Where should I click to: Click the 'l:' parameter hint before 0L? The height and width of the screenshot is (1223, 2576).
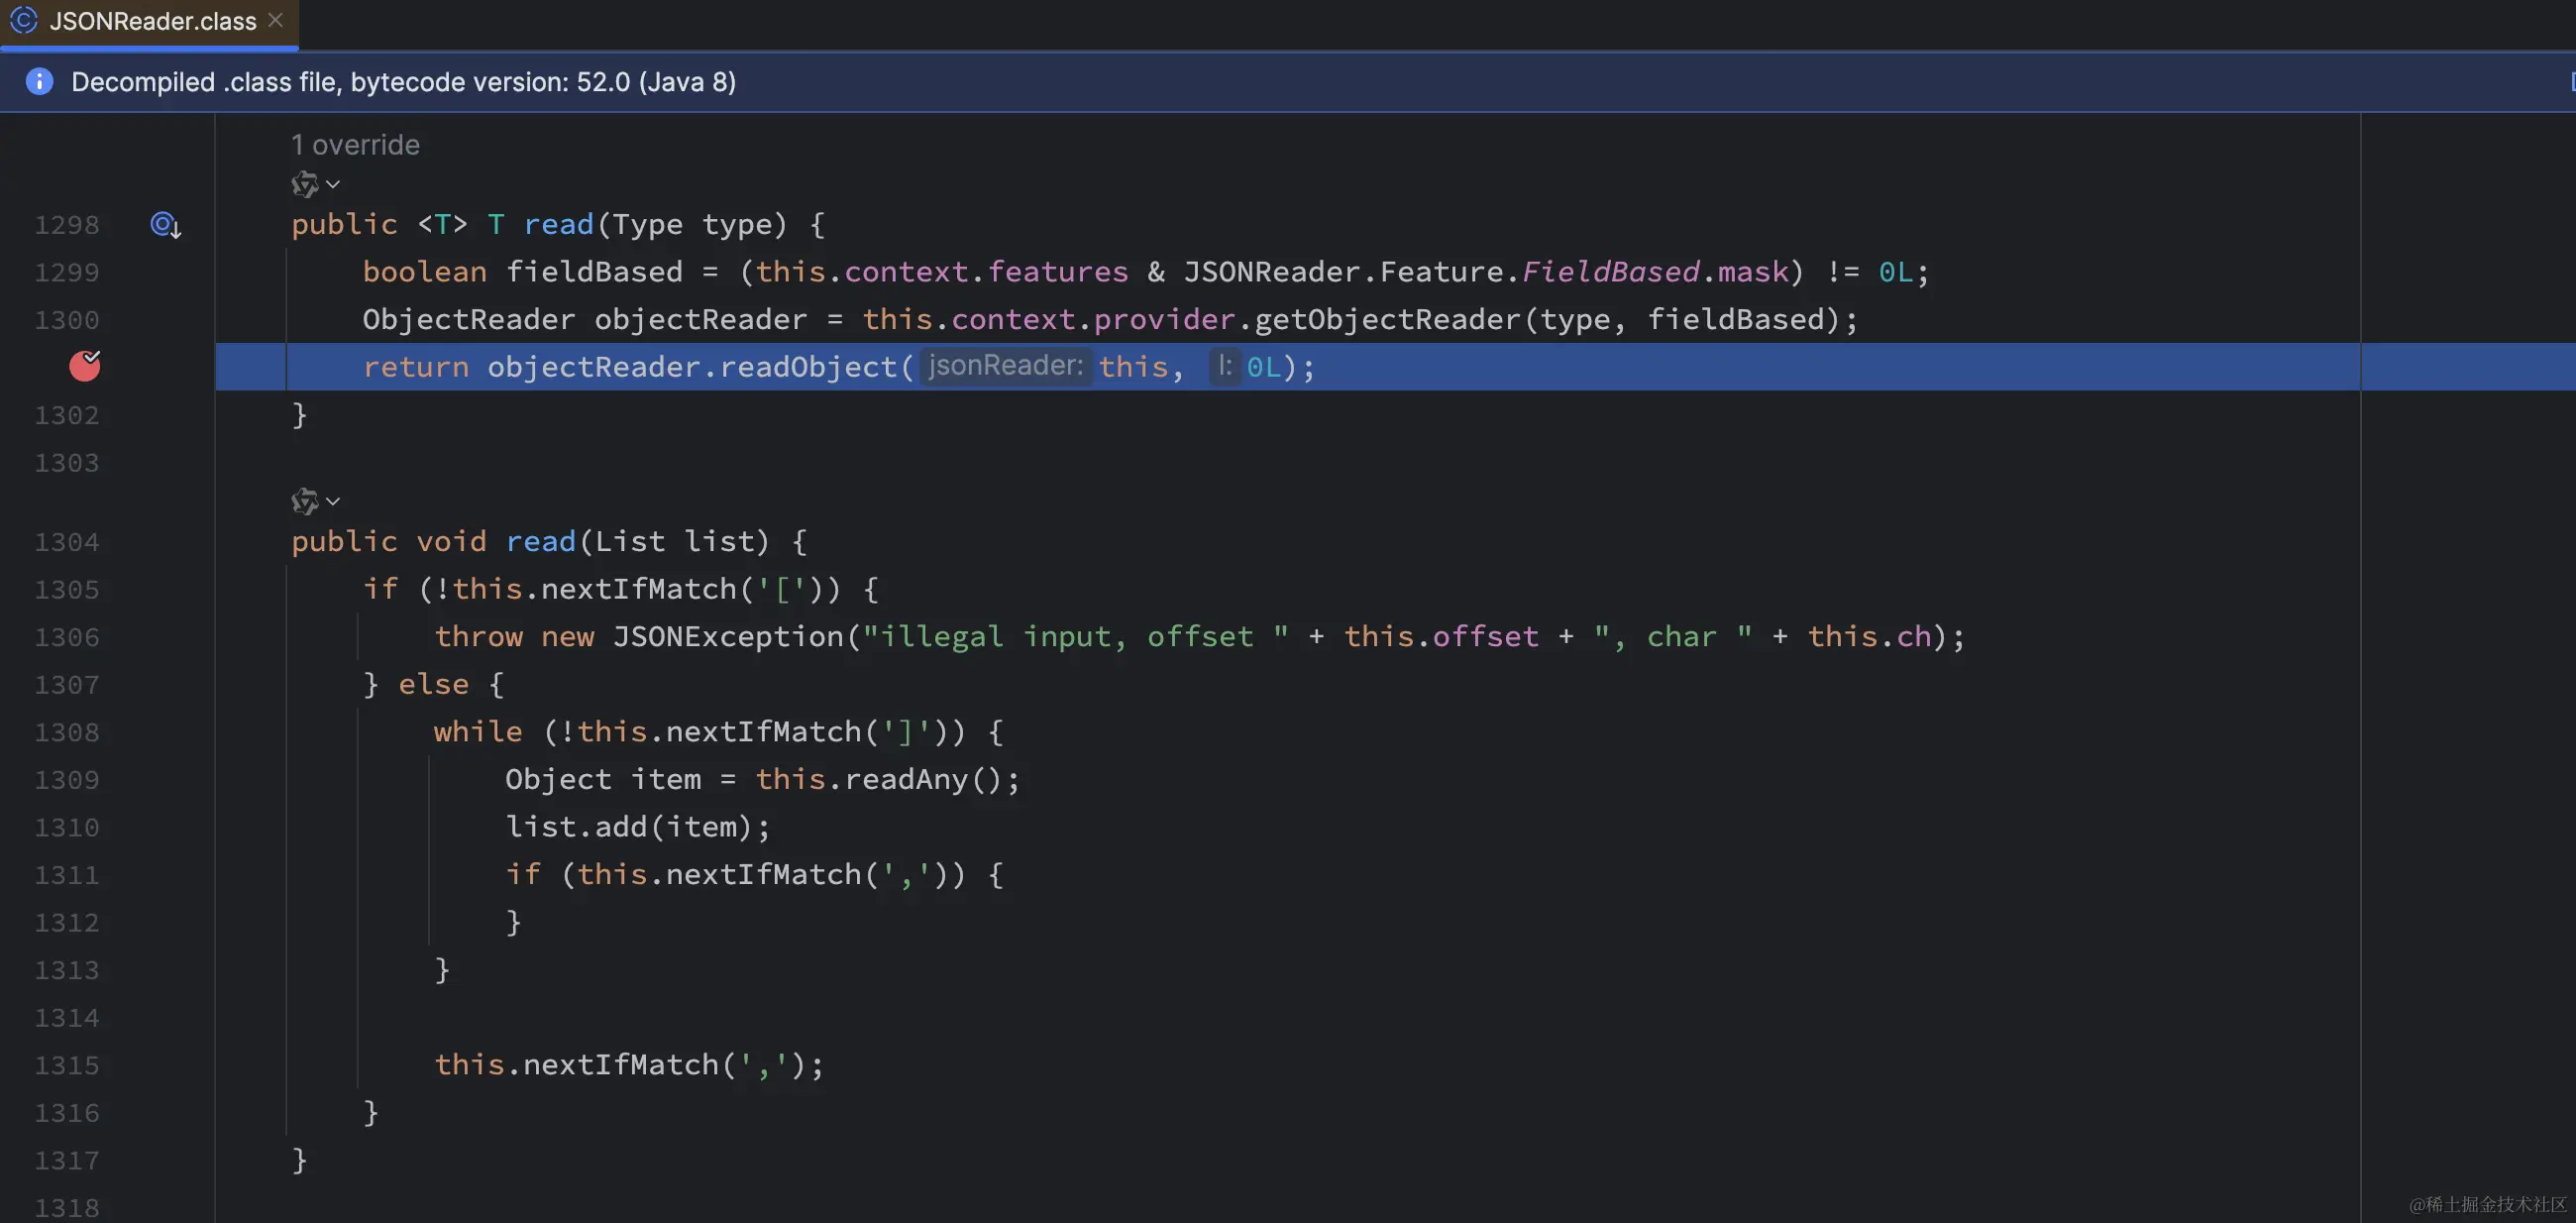1224,366
